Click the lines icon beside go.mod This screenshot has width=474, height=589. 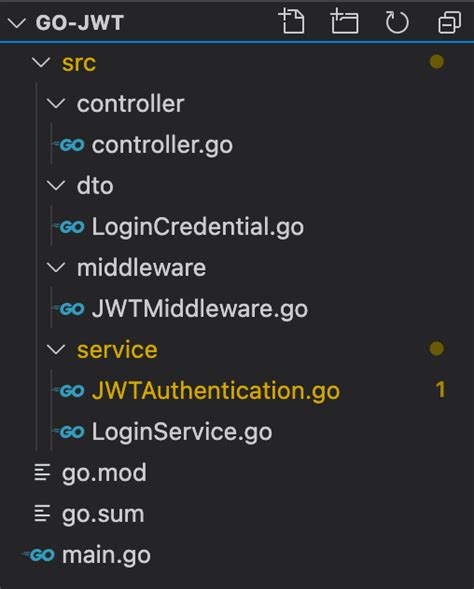click(x=42, y=473)
